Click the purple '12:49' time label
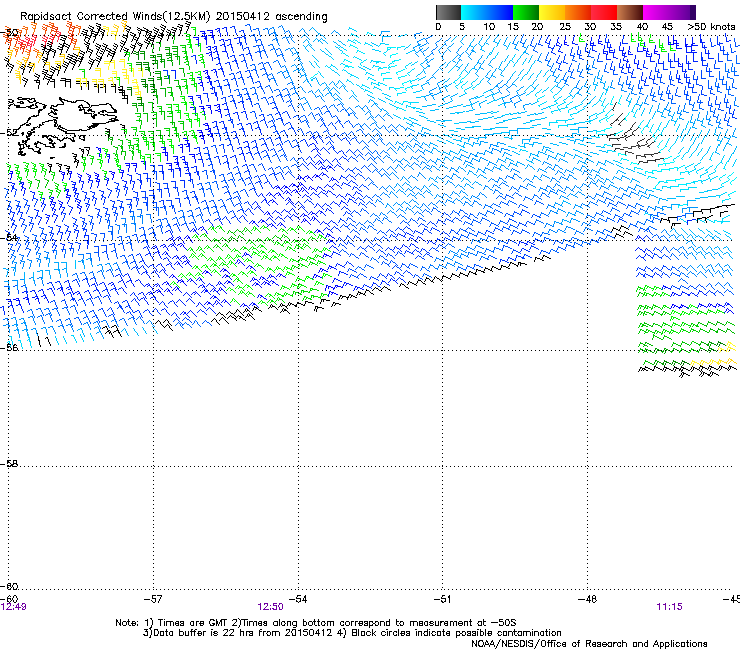The width and height of the screenshot is (740, 650). click(x=14, y=607)
